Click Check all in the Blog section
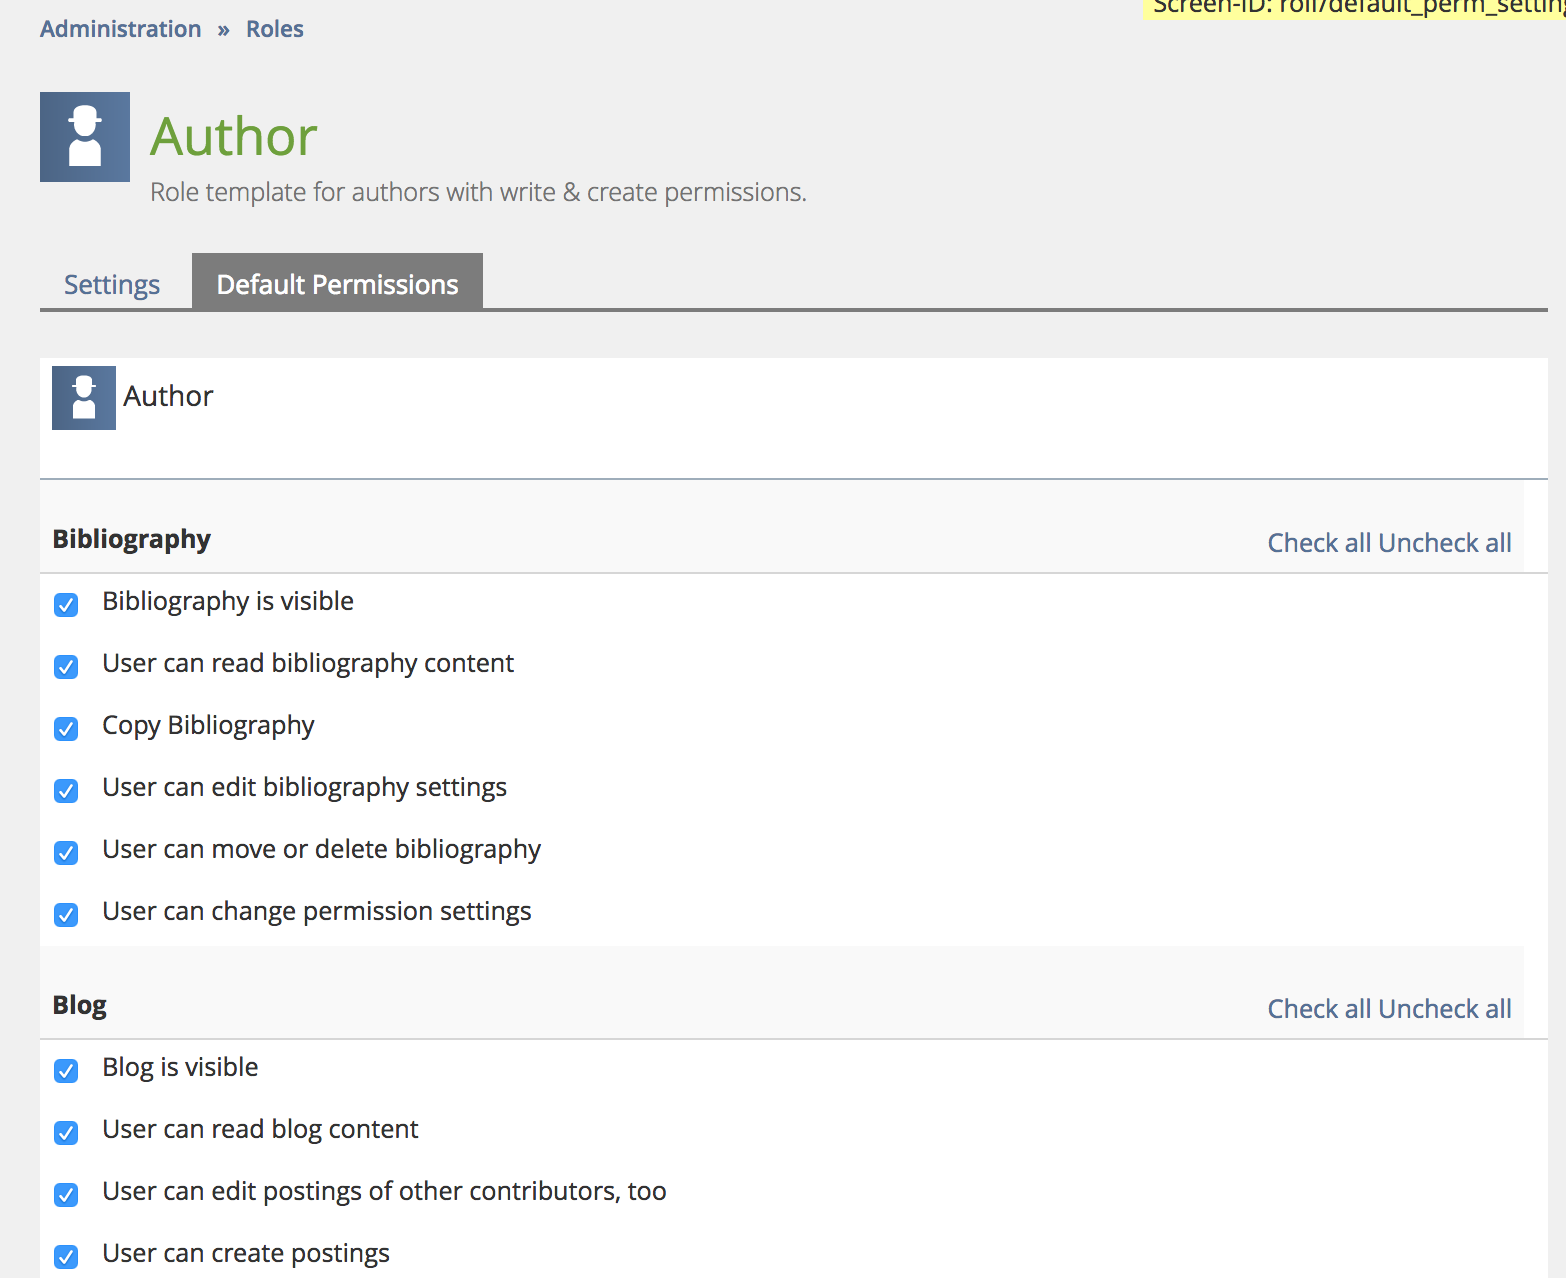 [1318, 1009]
